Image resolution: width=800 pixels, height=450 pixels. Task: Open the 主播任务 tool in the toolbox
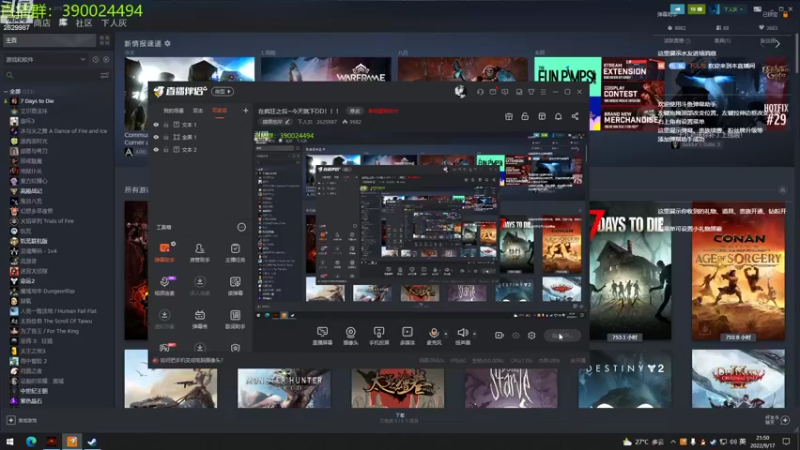235,253
